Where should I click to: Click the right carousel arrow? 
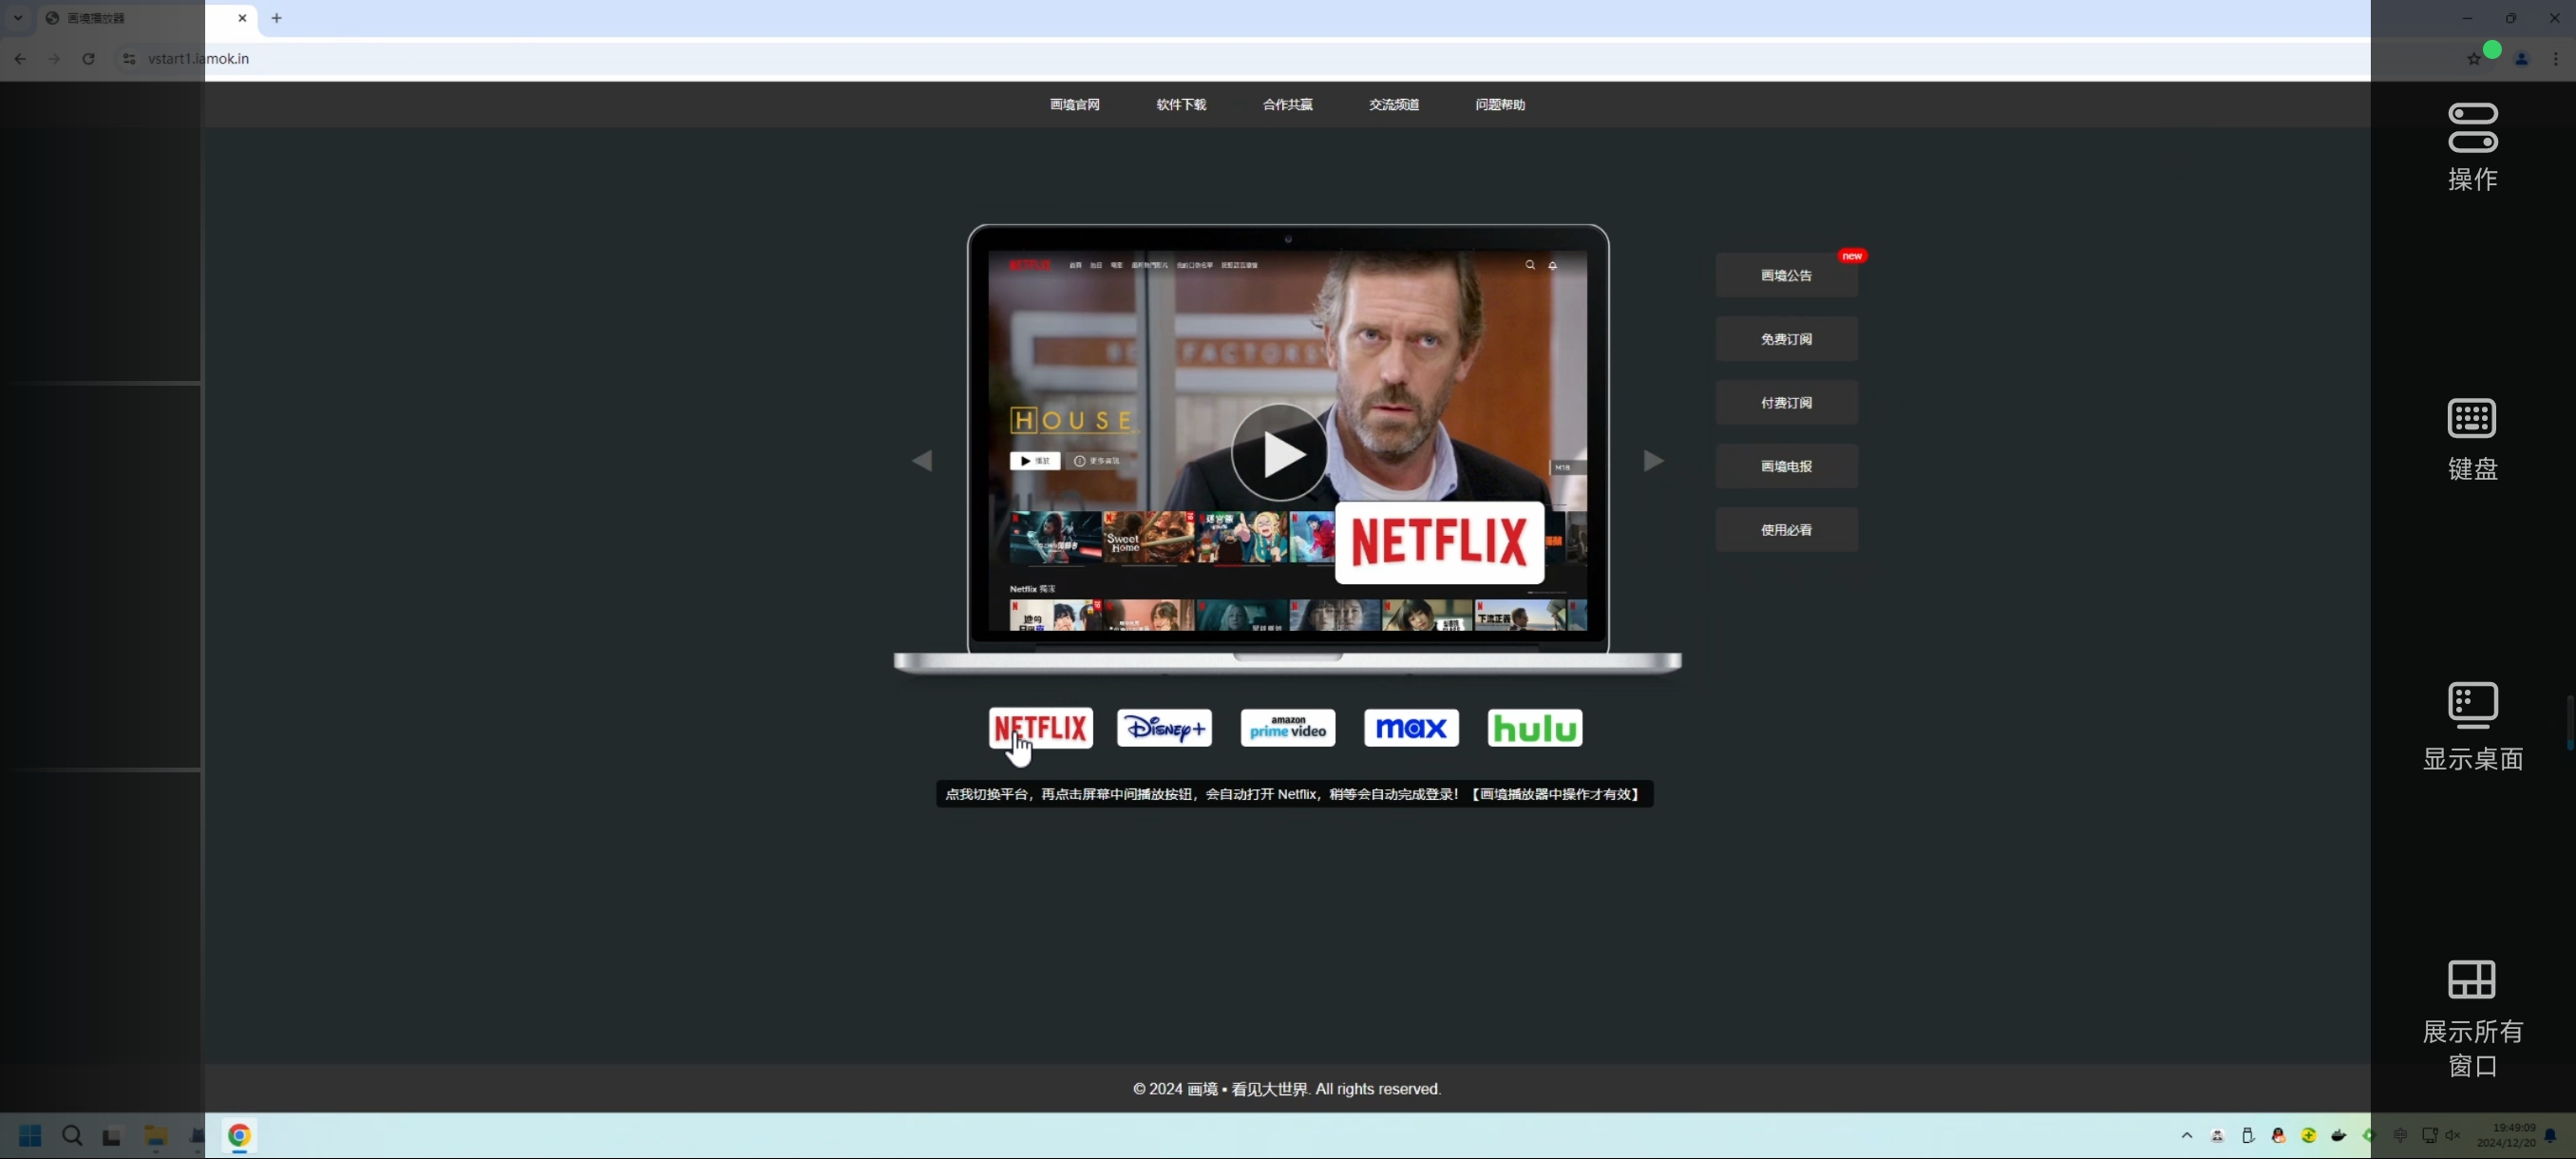coord(1653,461)
